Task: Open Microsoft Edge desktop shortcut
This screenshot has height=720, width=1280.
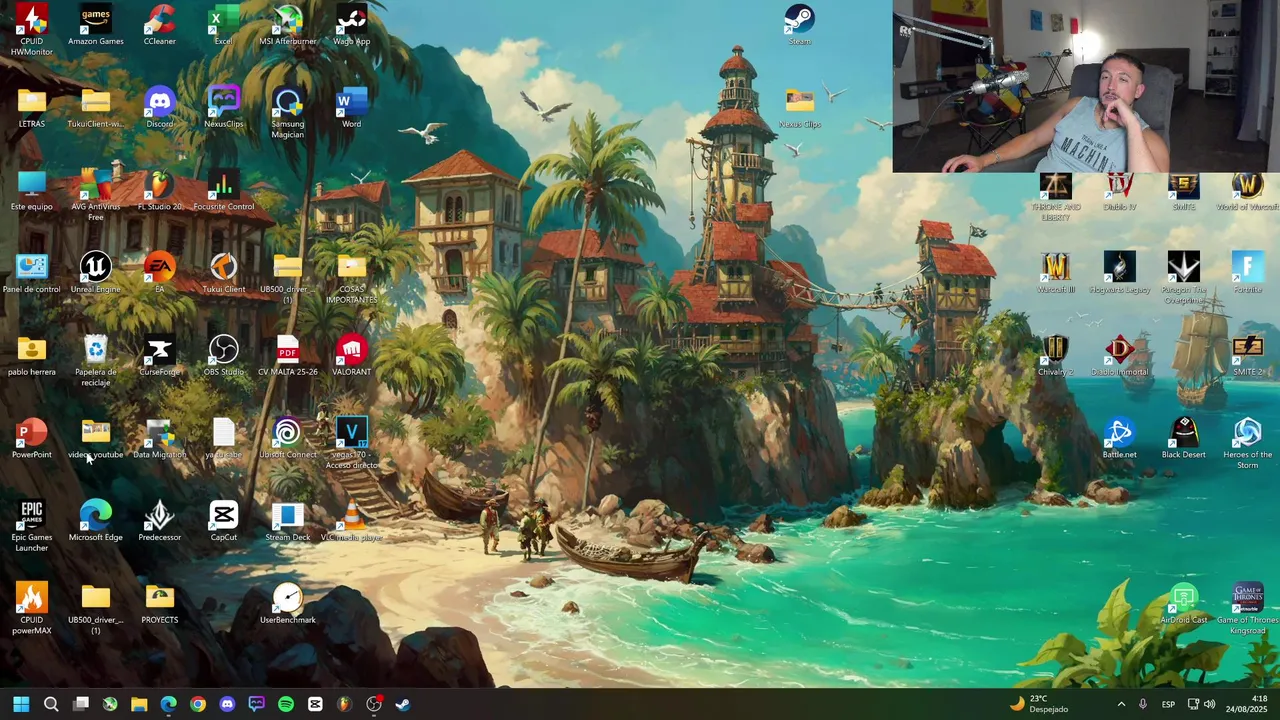Action: 96,521
